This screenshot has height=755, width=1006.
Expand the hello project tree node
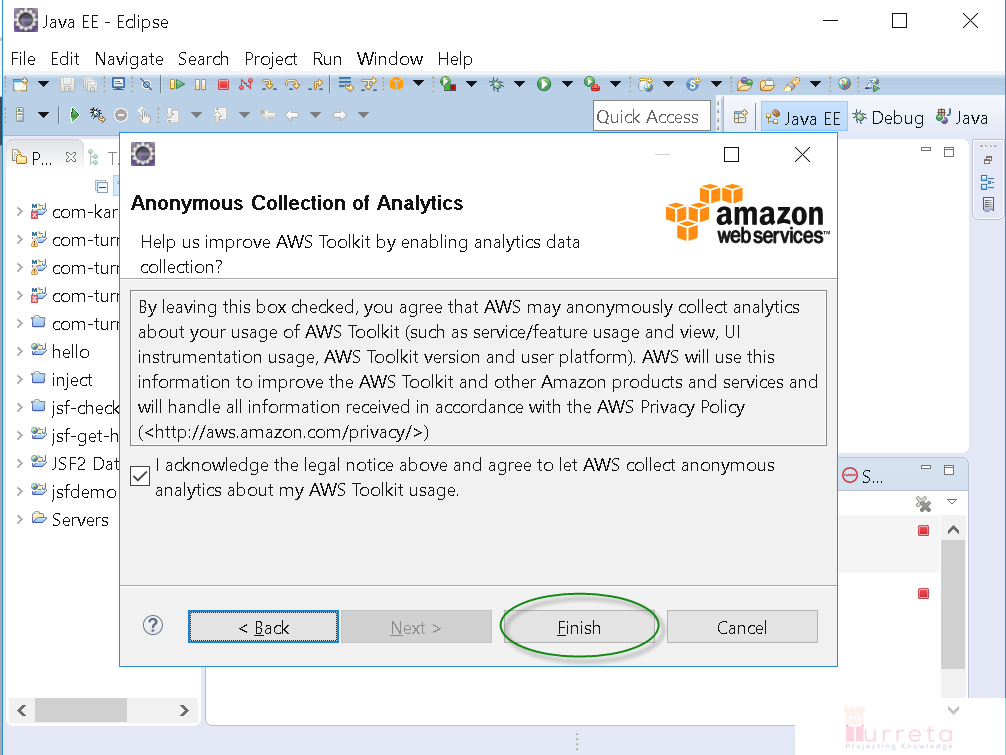click(19, 351)
